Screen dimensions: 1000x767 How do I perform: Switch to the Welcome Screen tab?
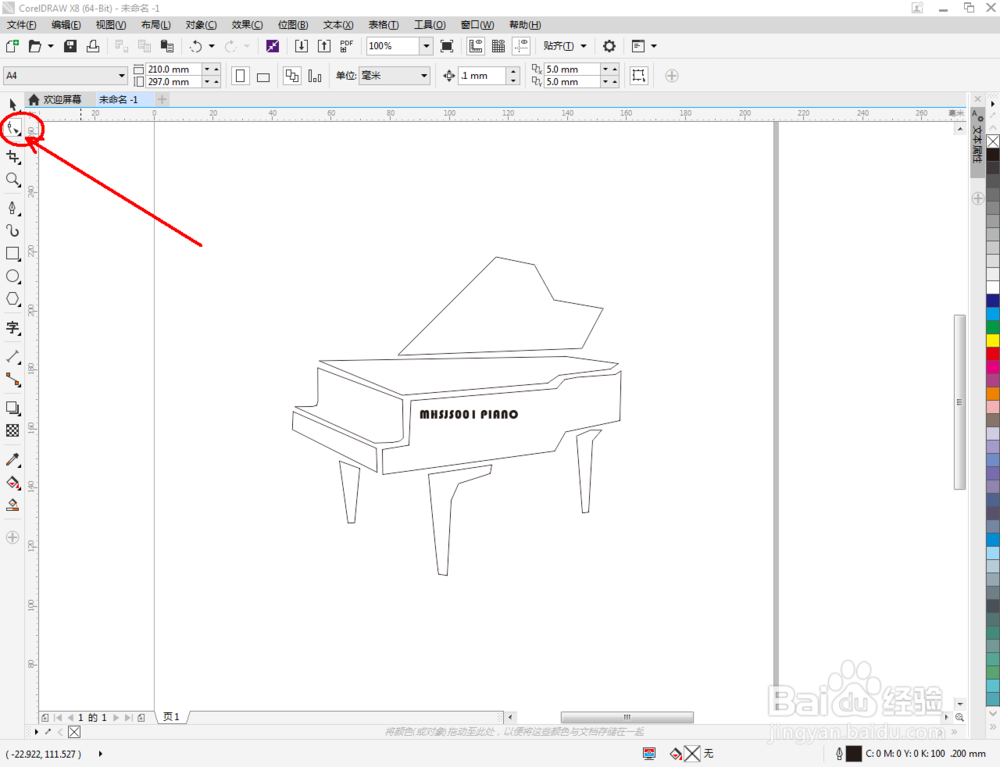coord(55,99)
